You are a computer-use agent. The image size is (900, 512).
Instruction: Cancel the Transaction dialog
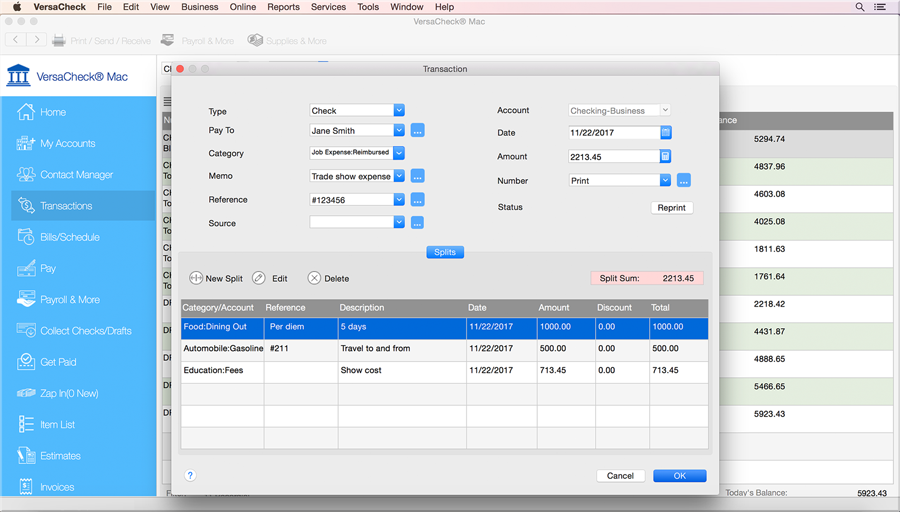[x=620, y=476]
